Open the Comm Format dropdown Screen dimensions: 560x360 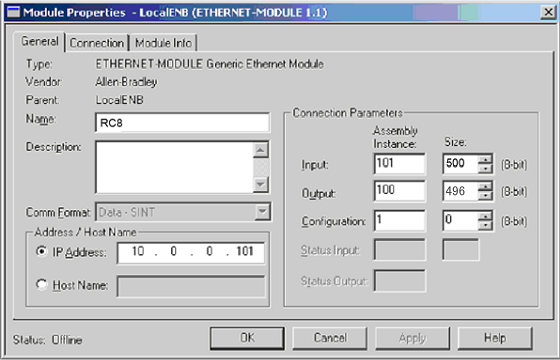(262, 212)
